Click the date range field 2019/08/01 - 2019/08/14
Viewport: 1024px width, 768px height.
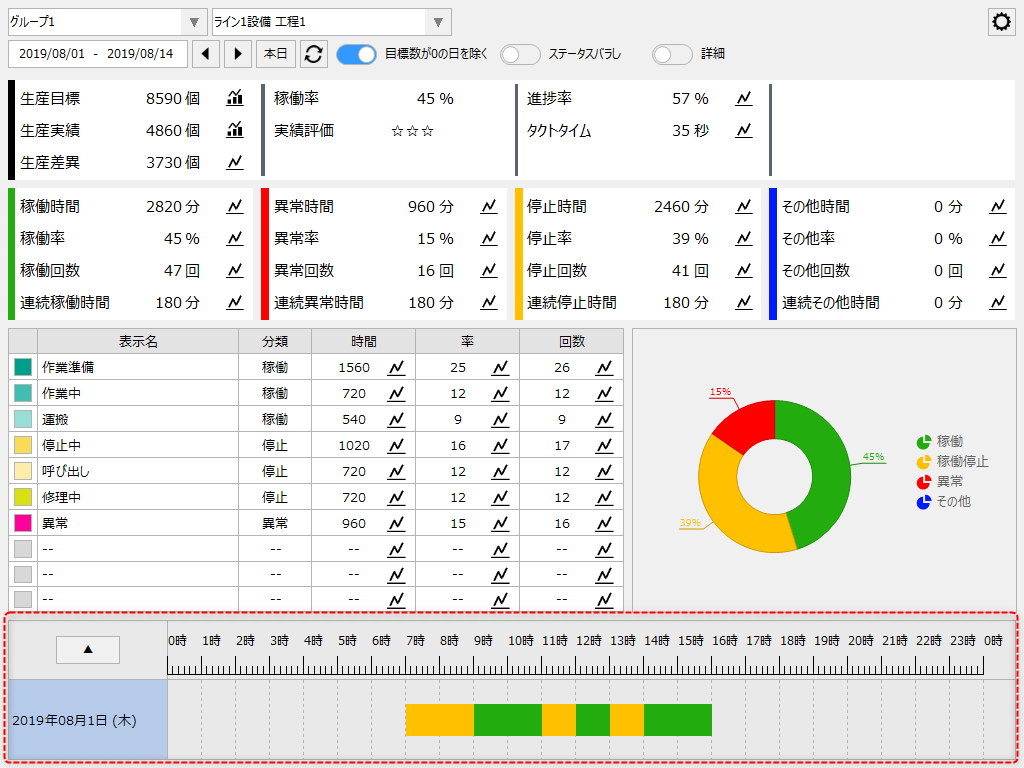pos(97,56)
